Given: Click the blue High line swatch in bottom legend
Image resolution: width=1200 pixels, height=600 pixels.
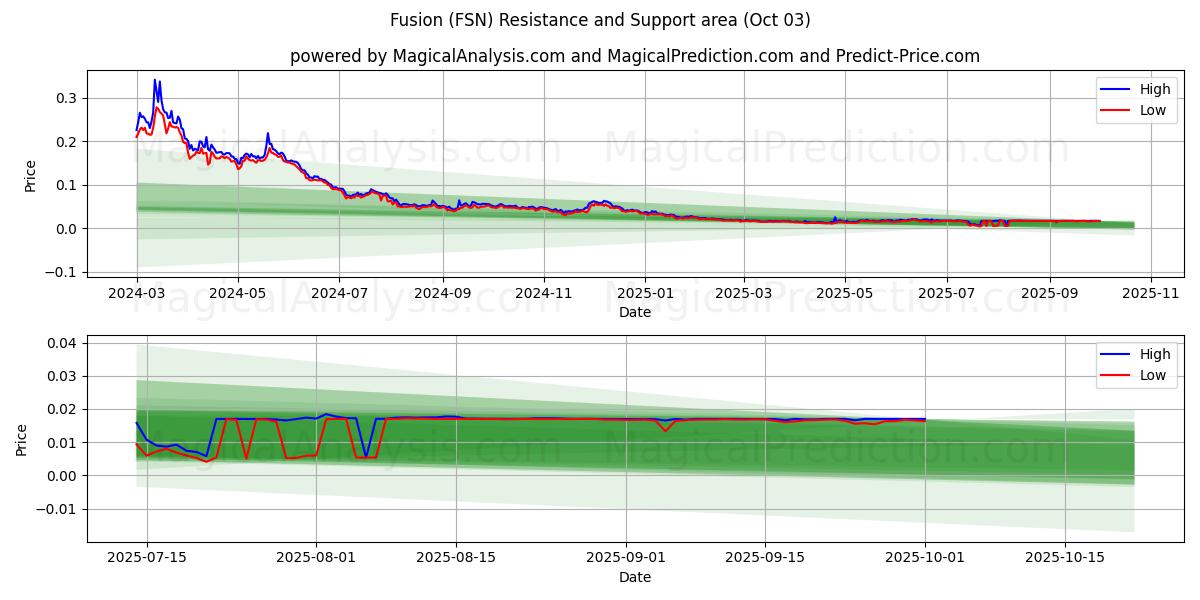Looking at the screenshot, I should [x=1115, y=354].
